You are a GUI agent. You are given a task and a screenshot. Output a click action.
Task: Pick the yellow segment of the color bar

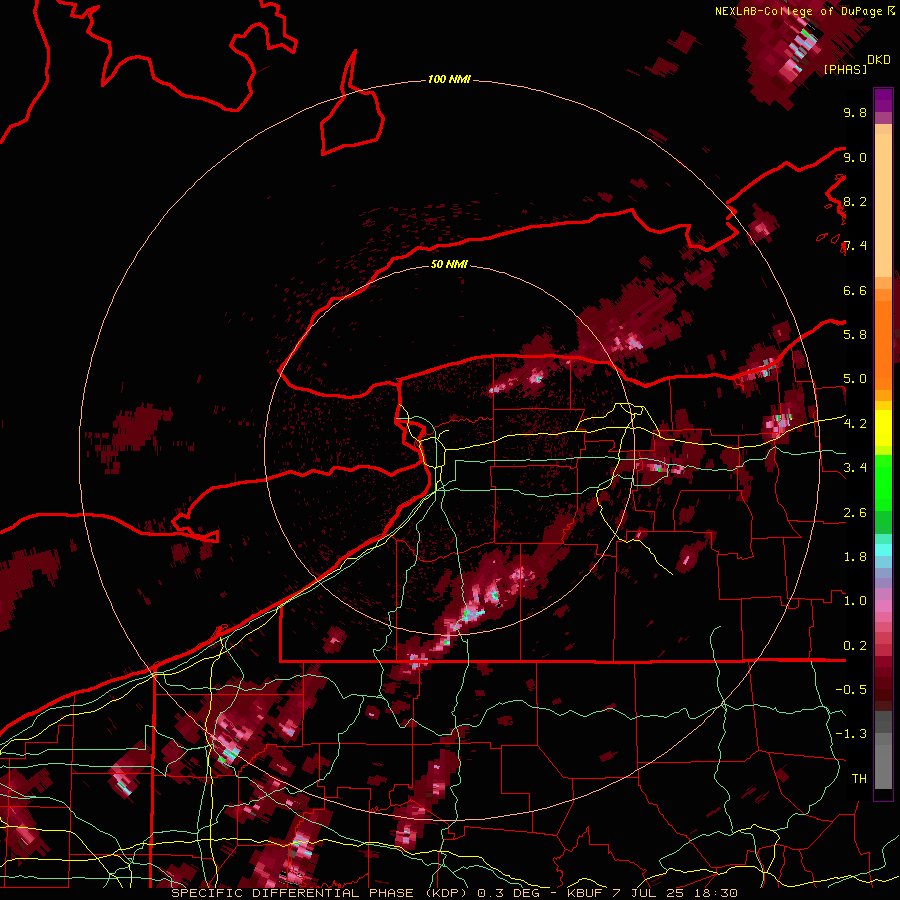coord(883,428)
